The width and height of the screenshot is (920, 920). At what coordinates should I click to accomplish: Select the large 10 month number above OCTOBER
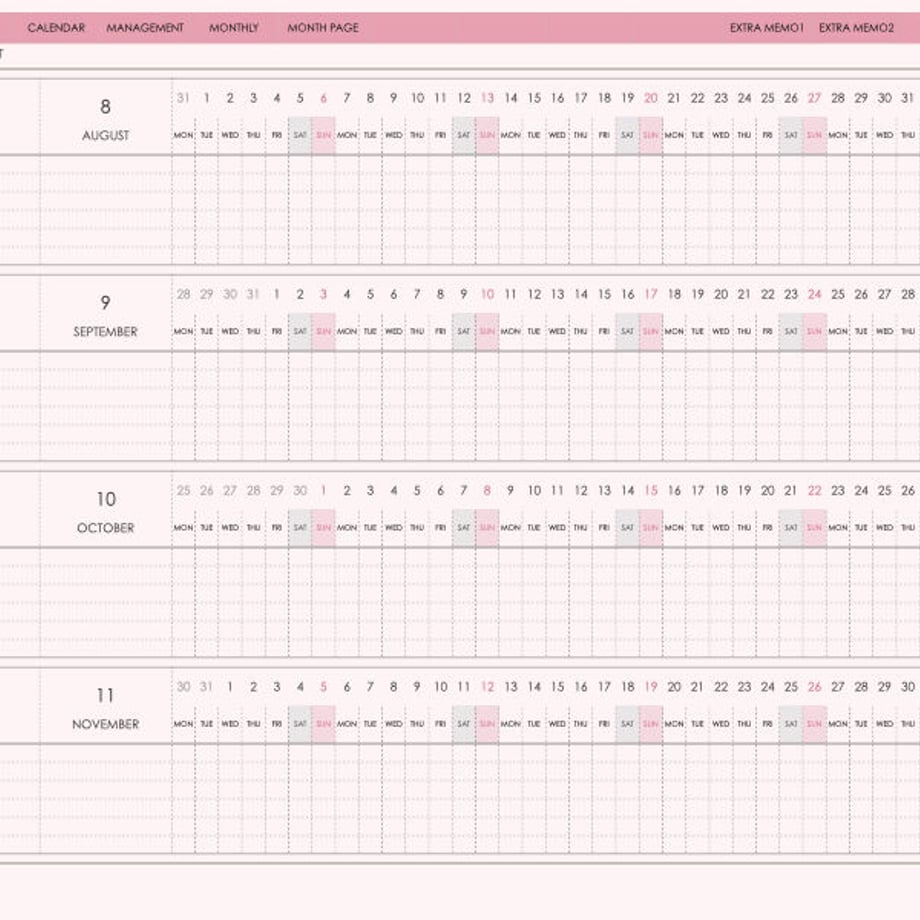[x=106, y=499]
